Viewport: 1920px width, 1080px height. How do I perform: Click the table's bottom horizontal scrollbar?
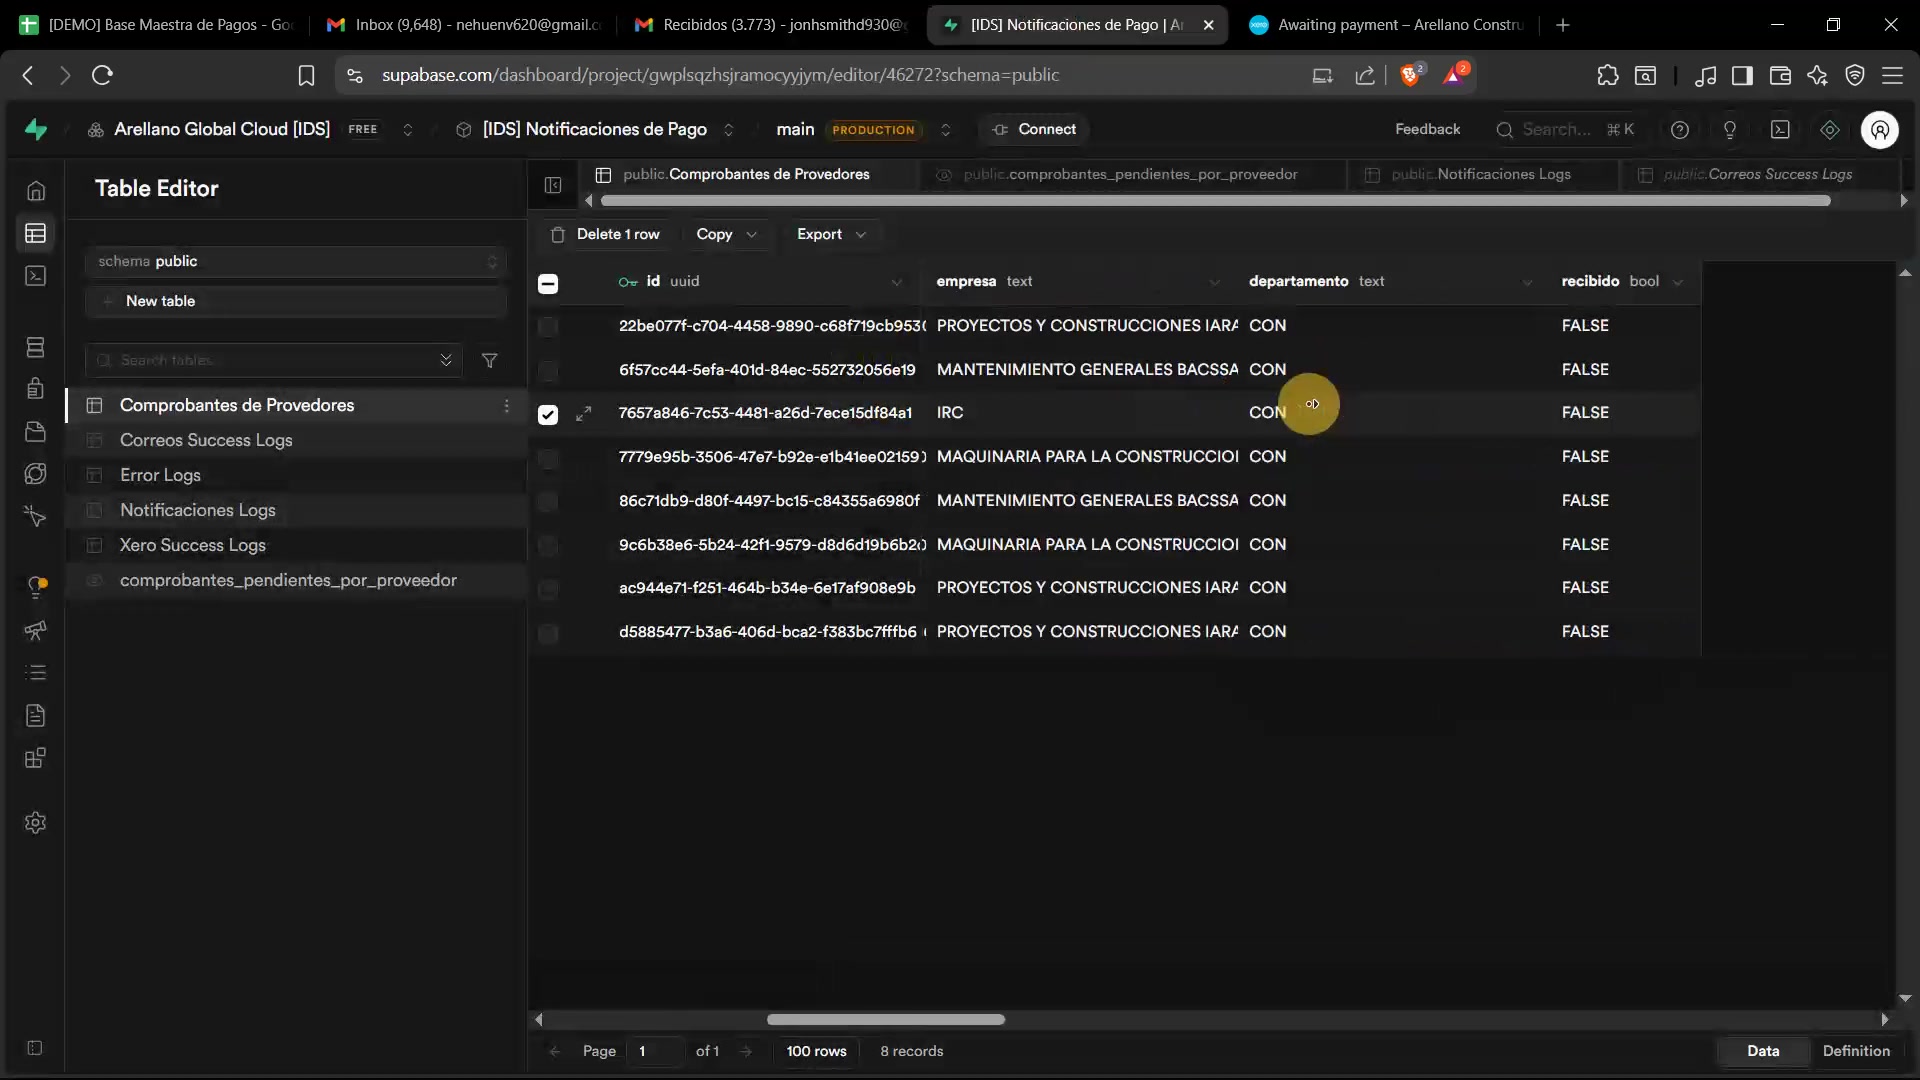click(885, 1019)
